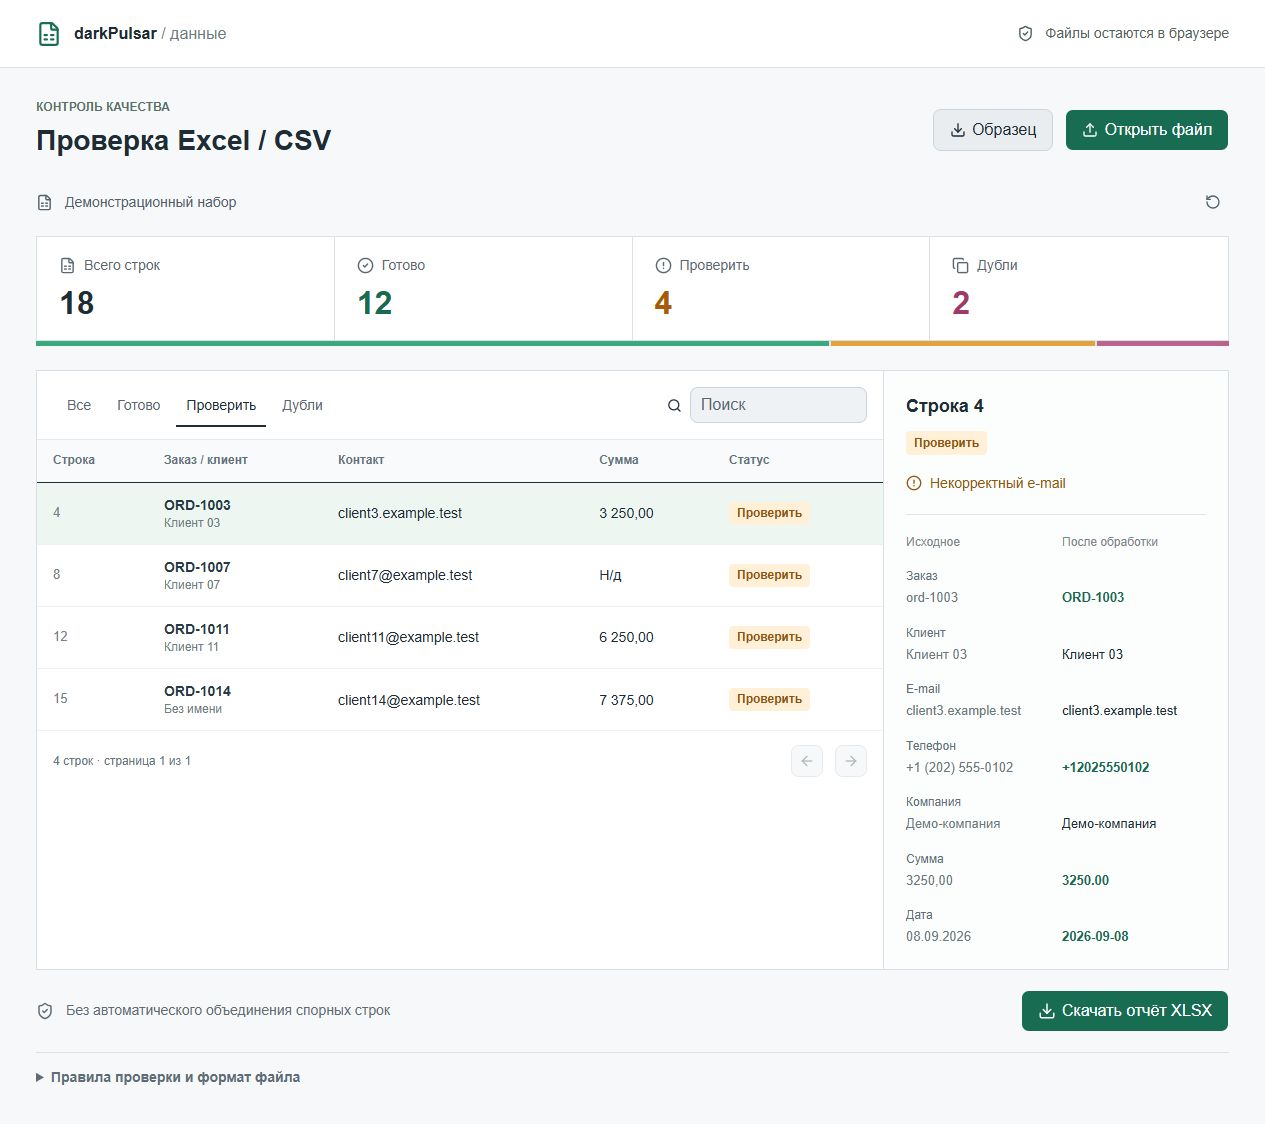Expand «Правила проверки и формат файла»
The width and height of the screenshot is (1265, 1124).
[x=168, y=1077]
